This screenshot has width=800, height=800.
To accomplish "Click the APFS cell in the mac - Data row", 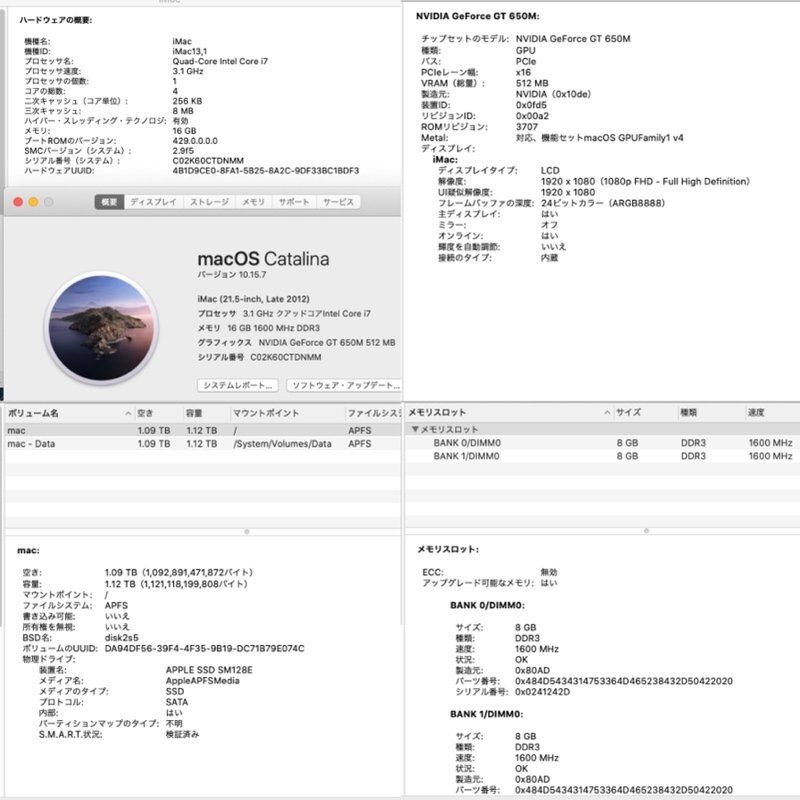I will 360,444.
